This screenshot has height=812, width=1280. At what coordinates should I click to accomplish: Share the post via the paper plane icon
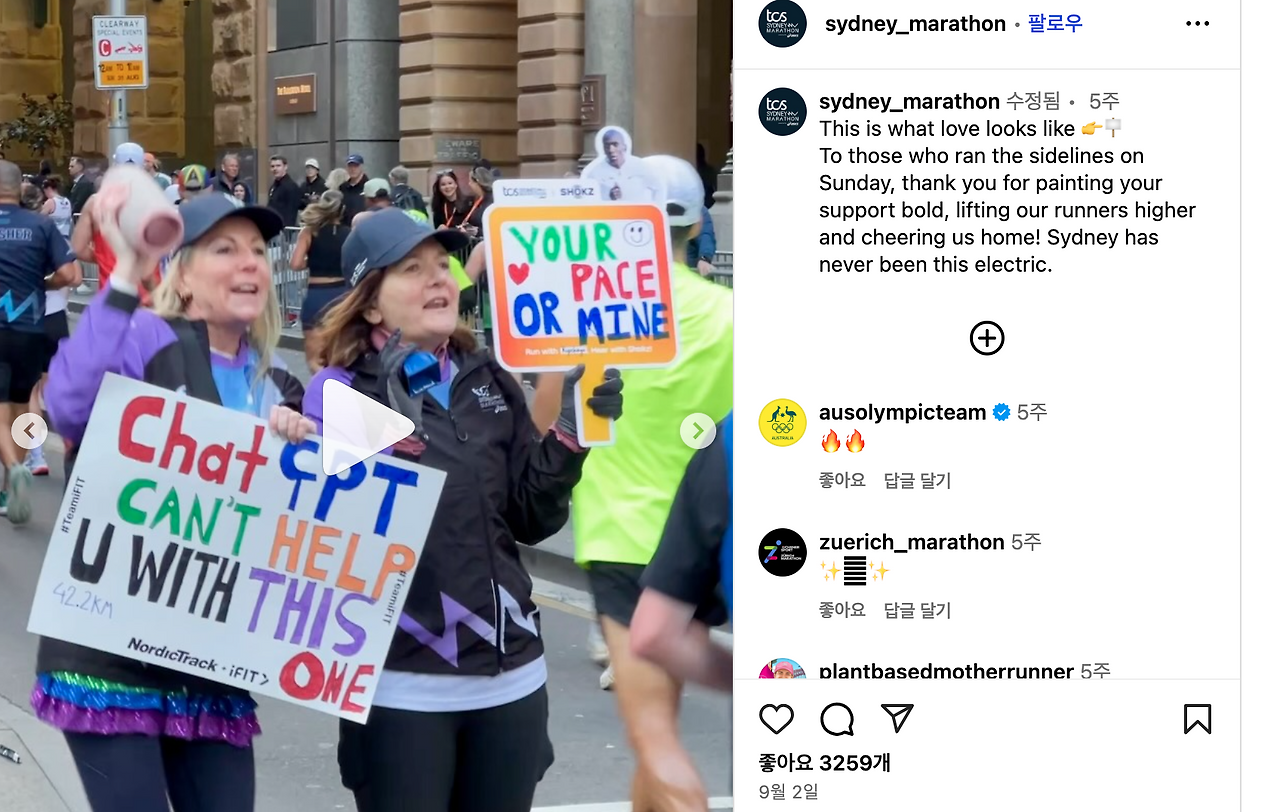pos(897,719)
